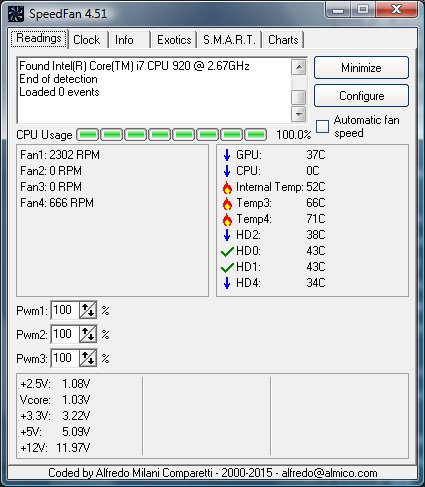Viewport: 425px width, 487px height.
Task: Click the Pwm2 up/down spinner arrows
Action: click(x=88, y=334)
